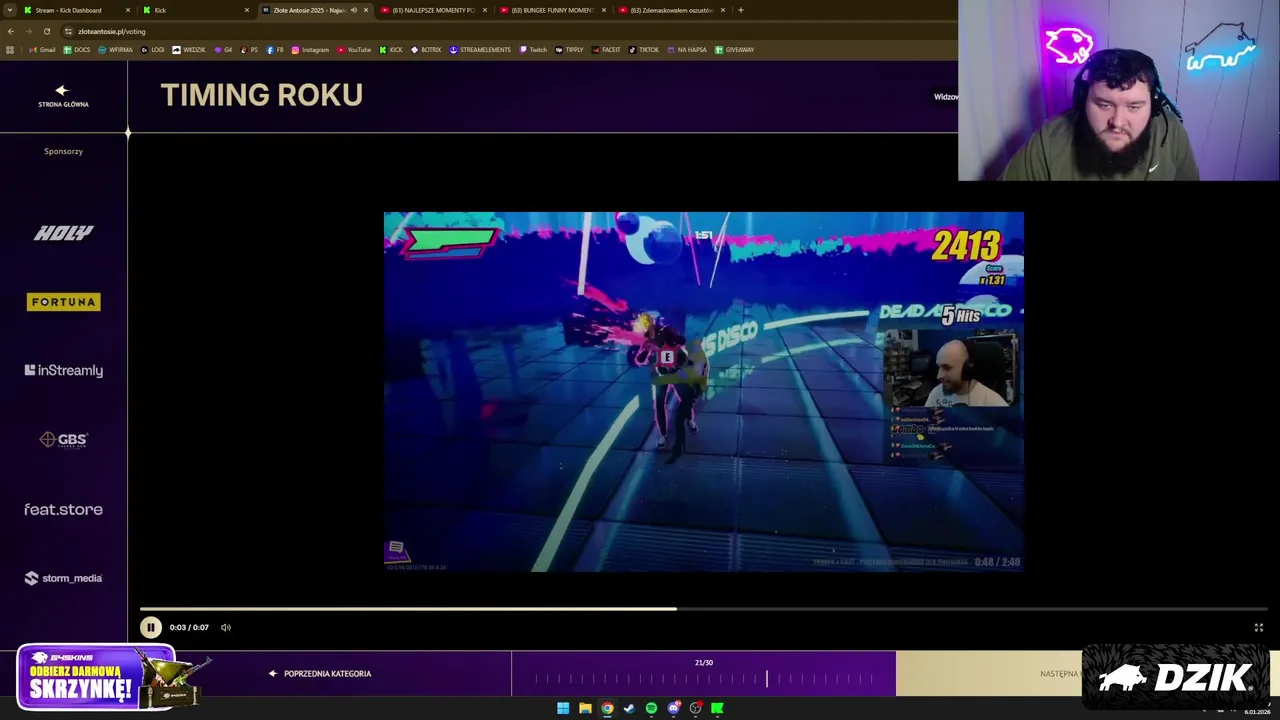Mute audio on Złote Antosie tab
Screen dimensions: 1280x720
pyautogui.click(x=353, y=10)
